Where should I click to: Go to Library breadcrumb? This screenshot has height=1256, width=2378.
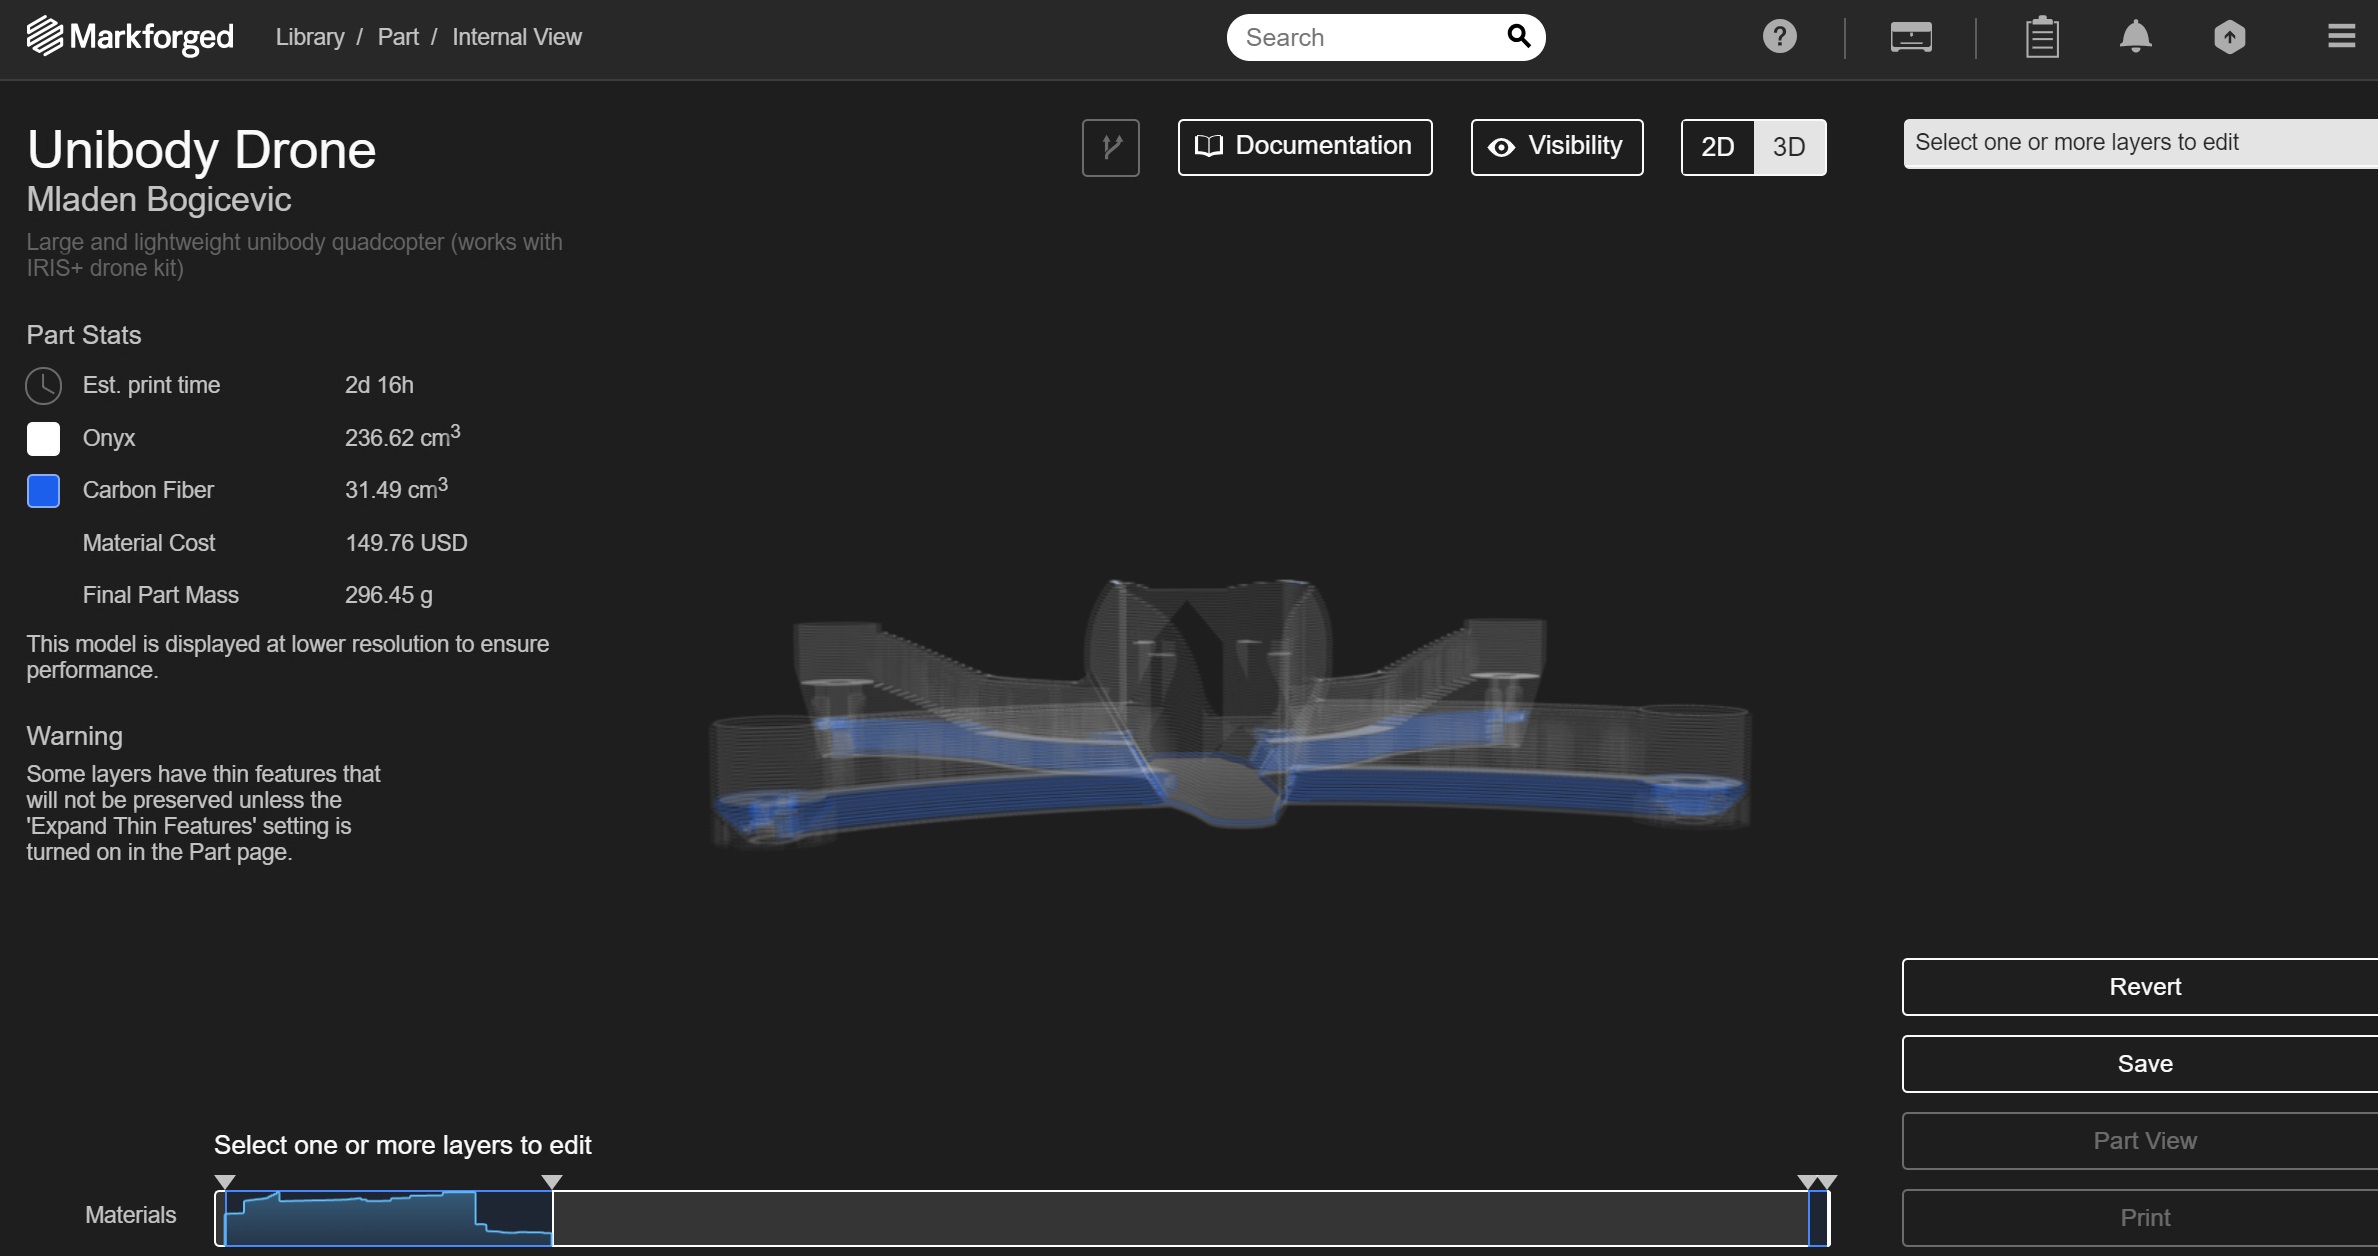tap(310, 37)
